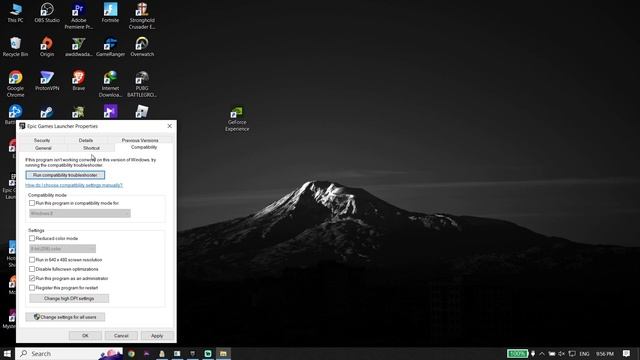The image size is (640, 360).
Task: Launch Origin from desktop
Action: tap(47, 47)
